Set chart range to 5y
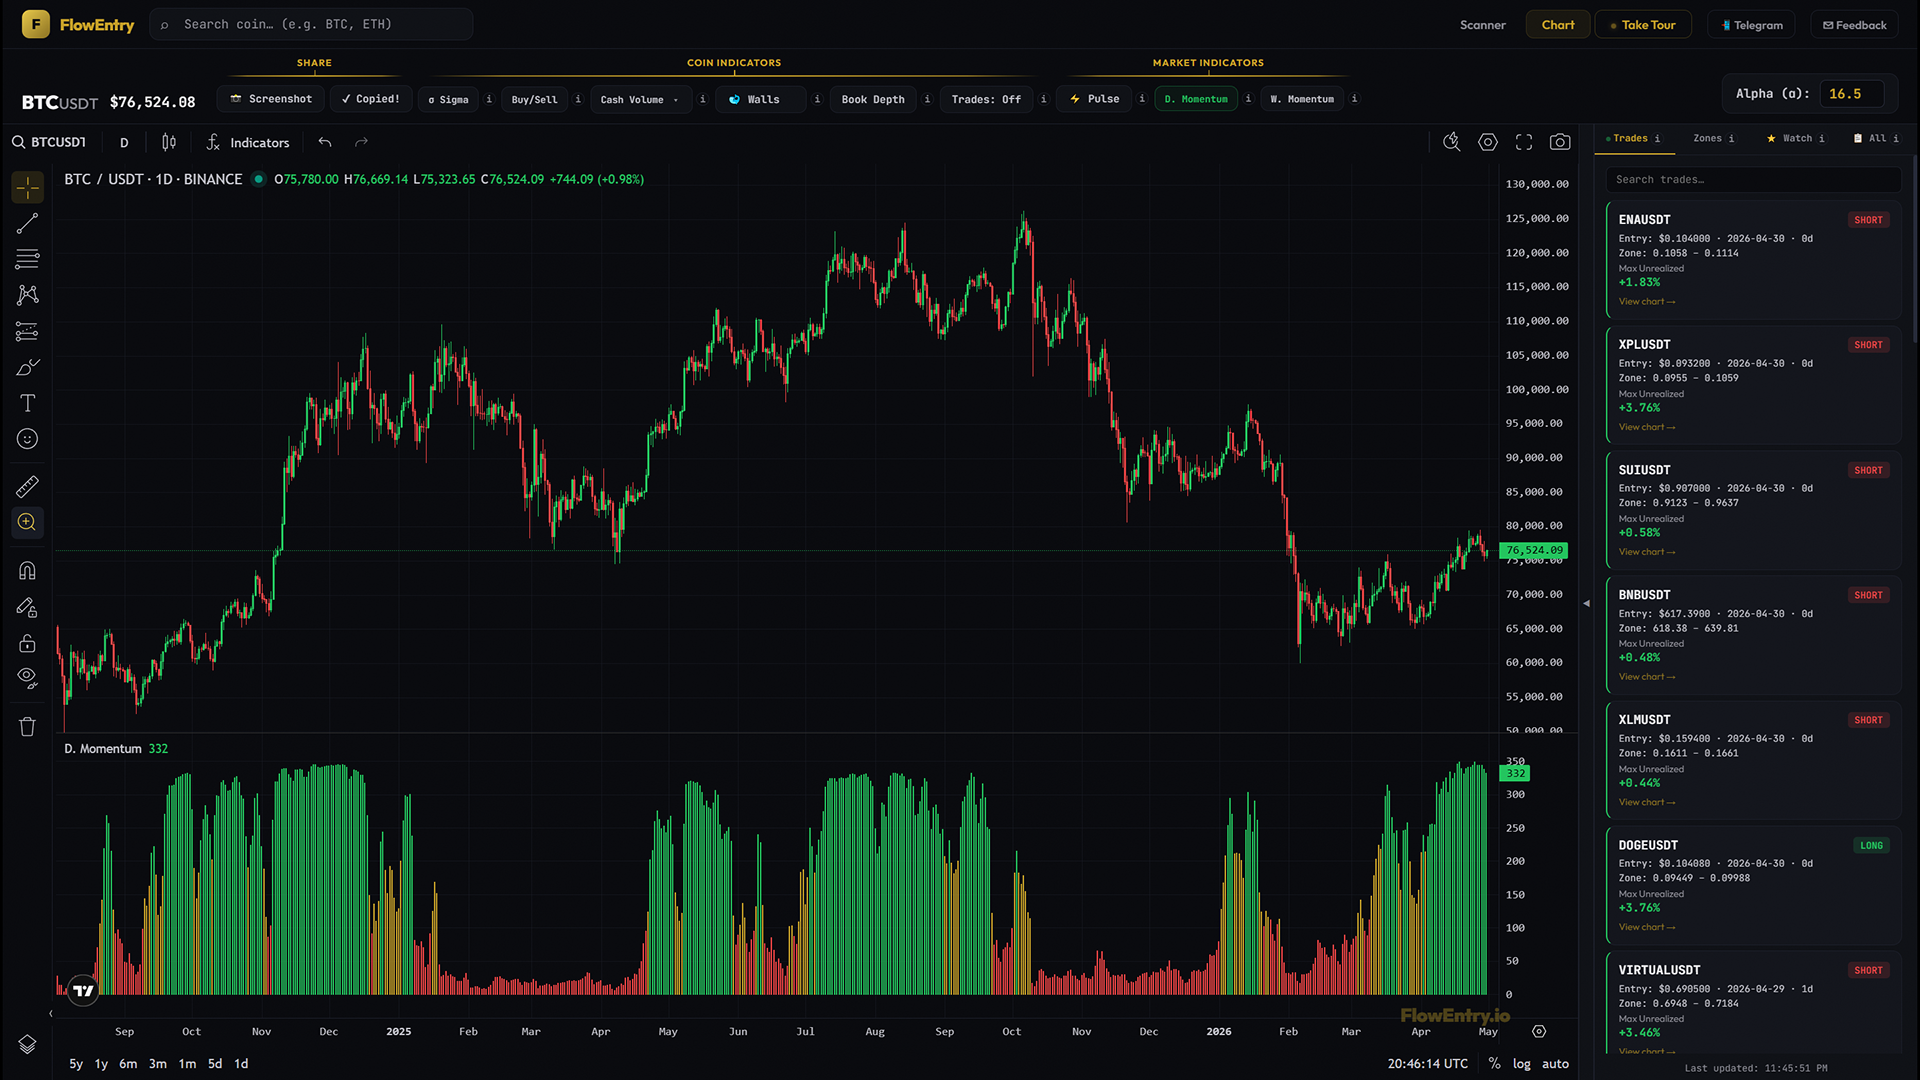The height and width of the screenshot is (1080, 1920). [76, 1064]
